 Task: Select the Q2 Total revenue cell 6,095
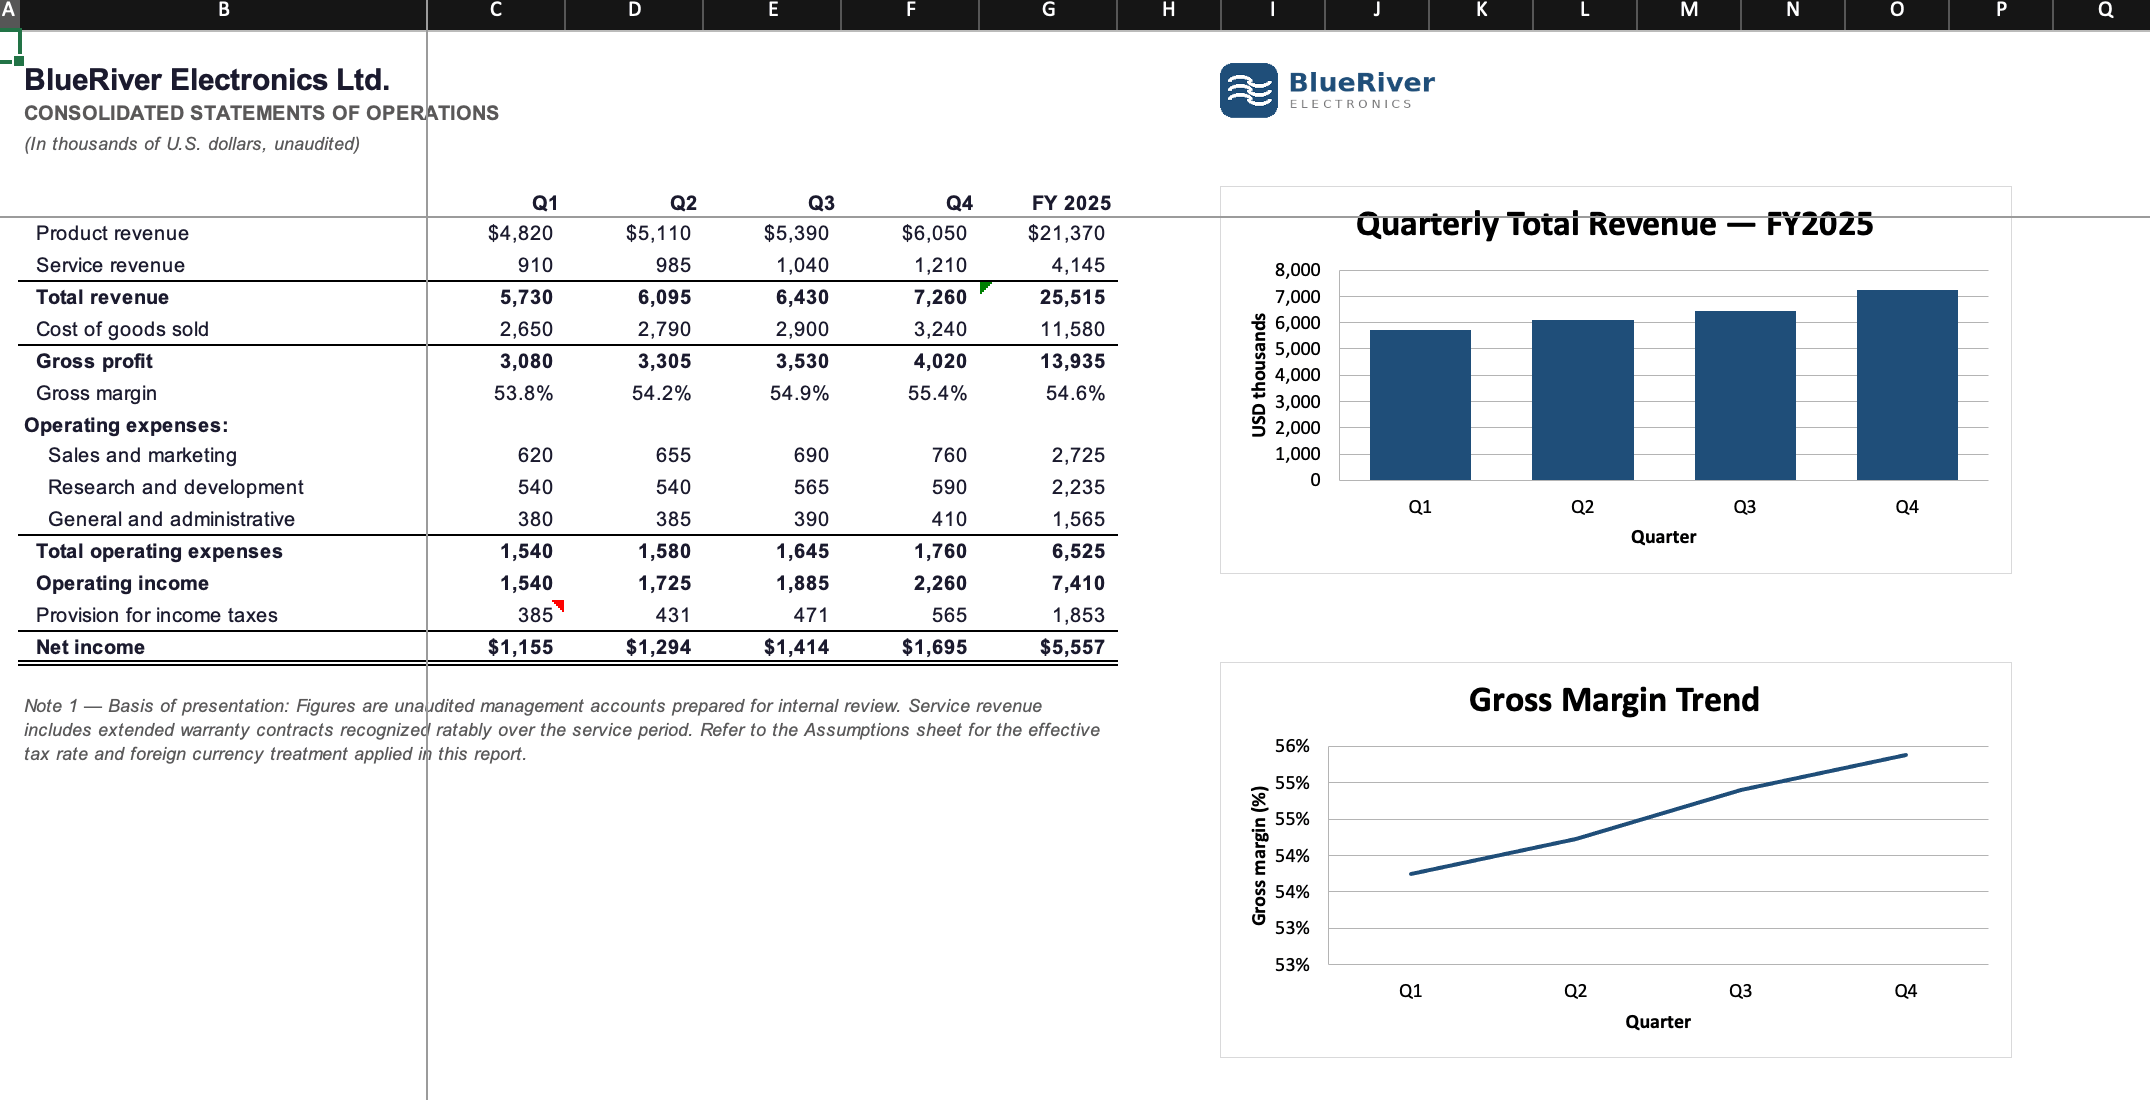634,297
